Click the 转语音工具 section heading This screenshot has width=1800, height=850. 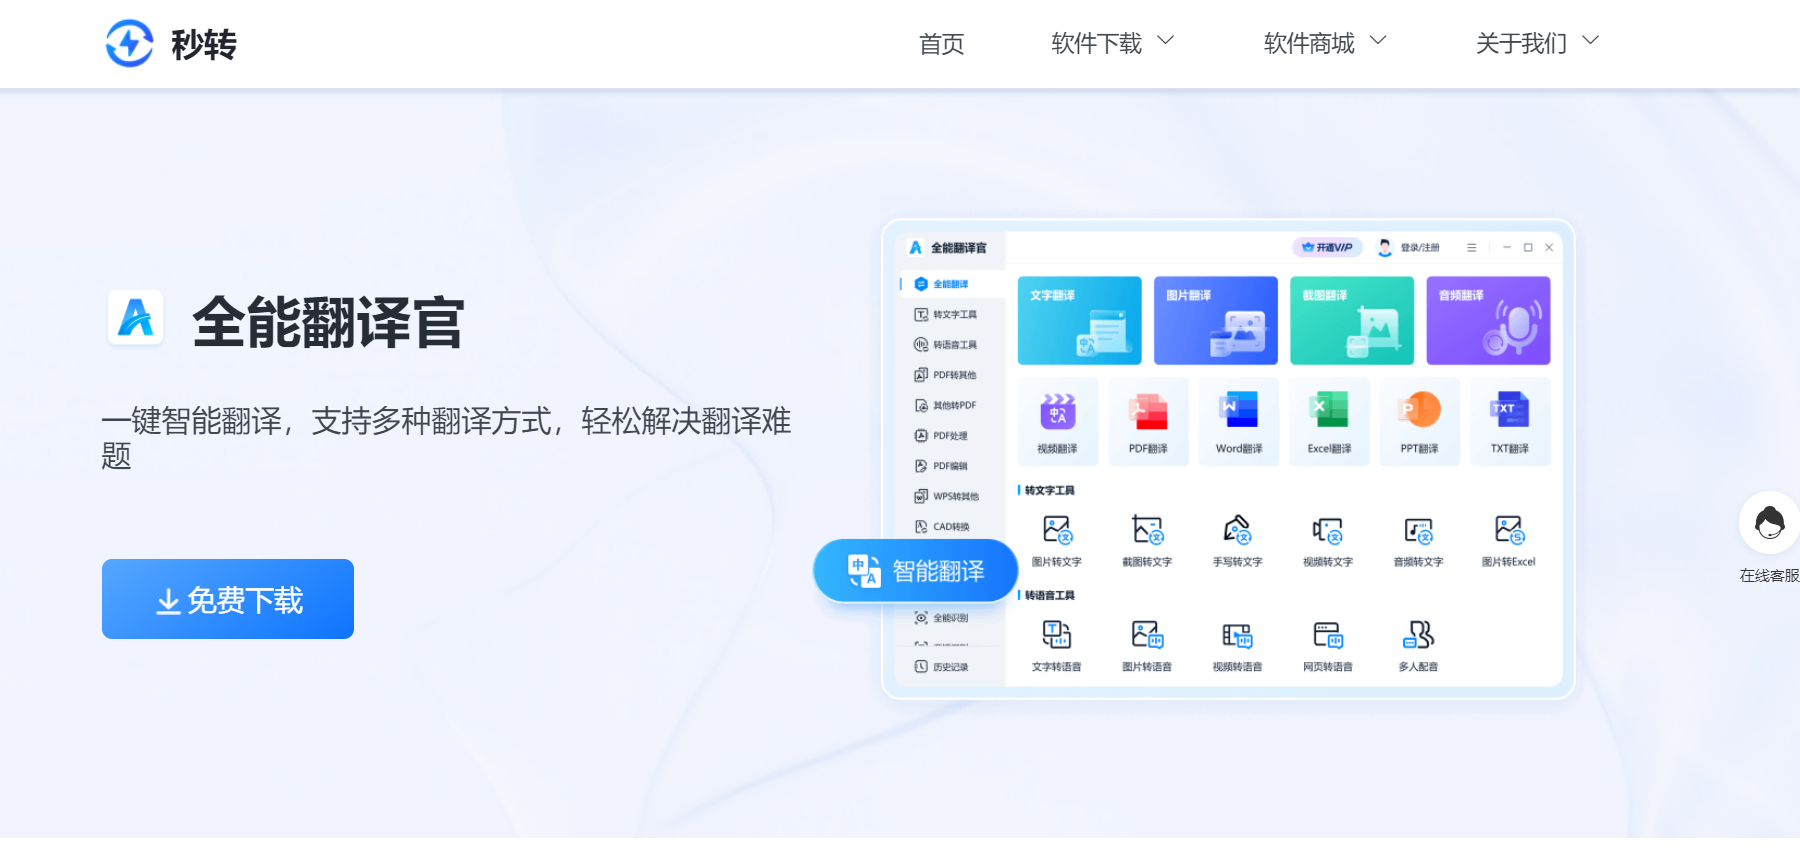[1050, 595]
